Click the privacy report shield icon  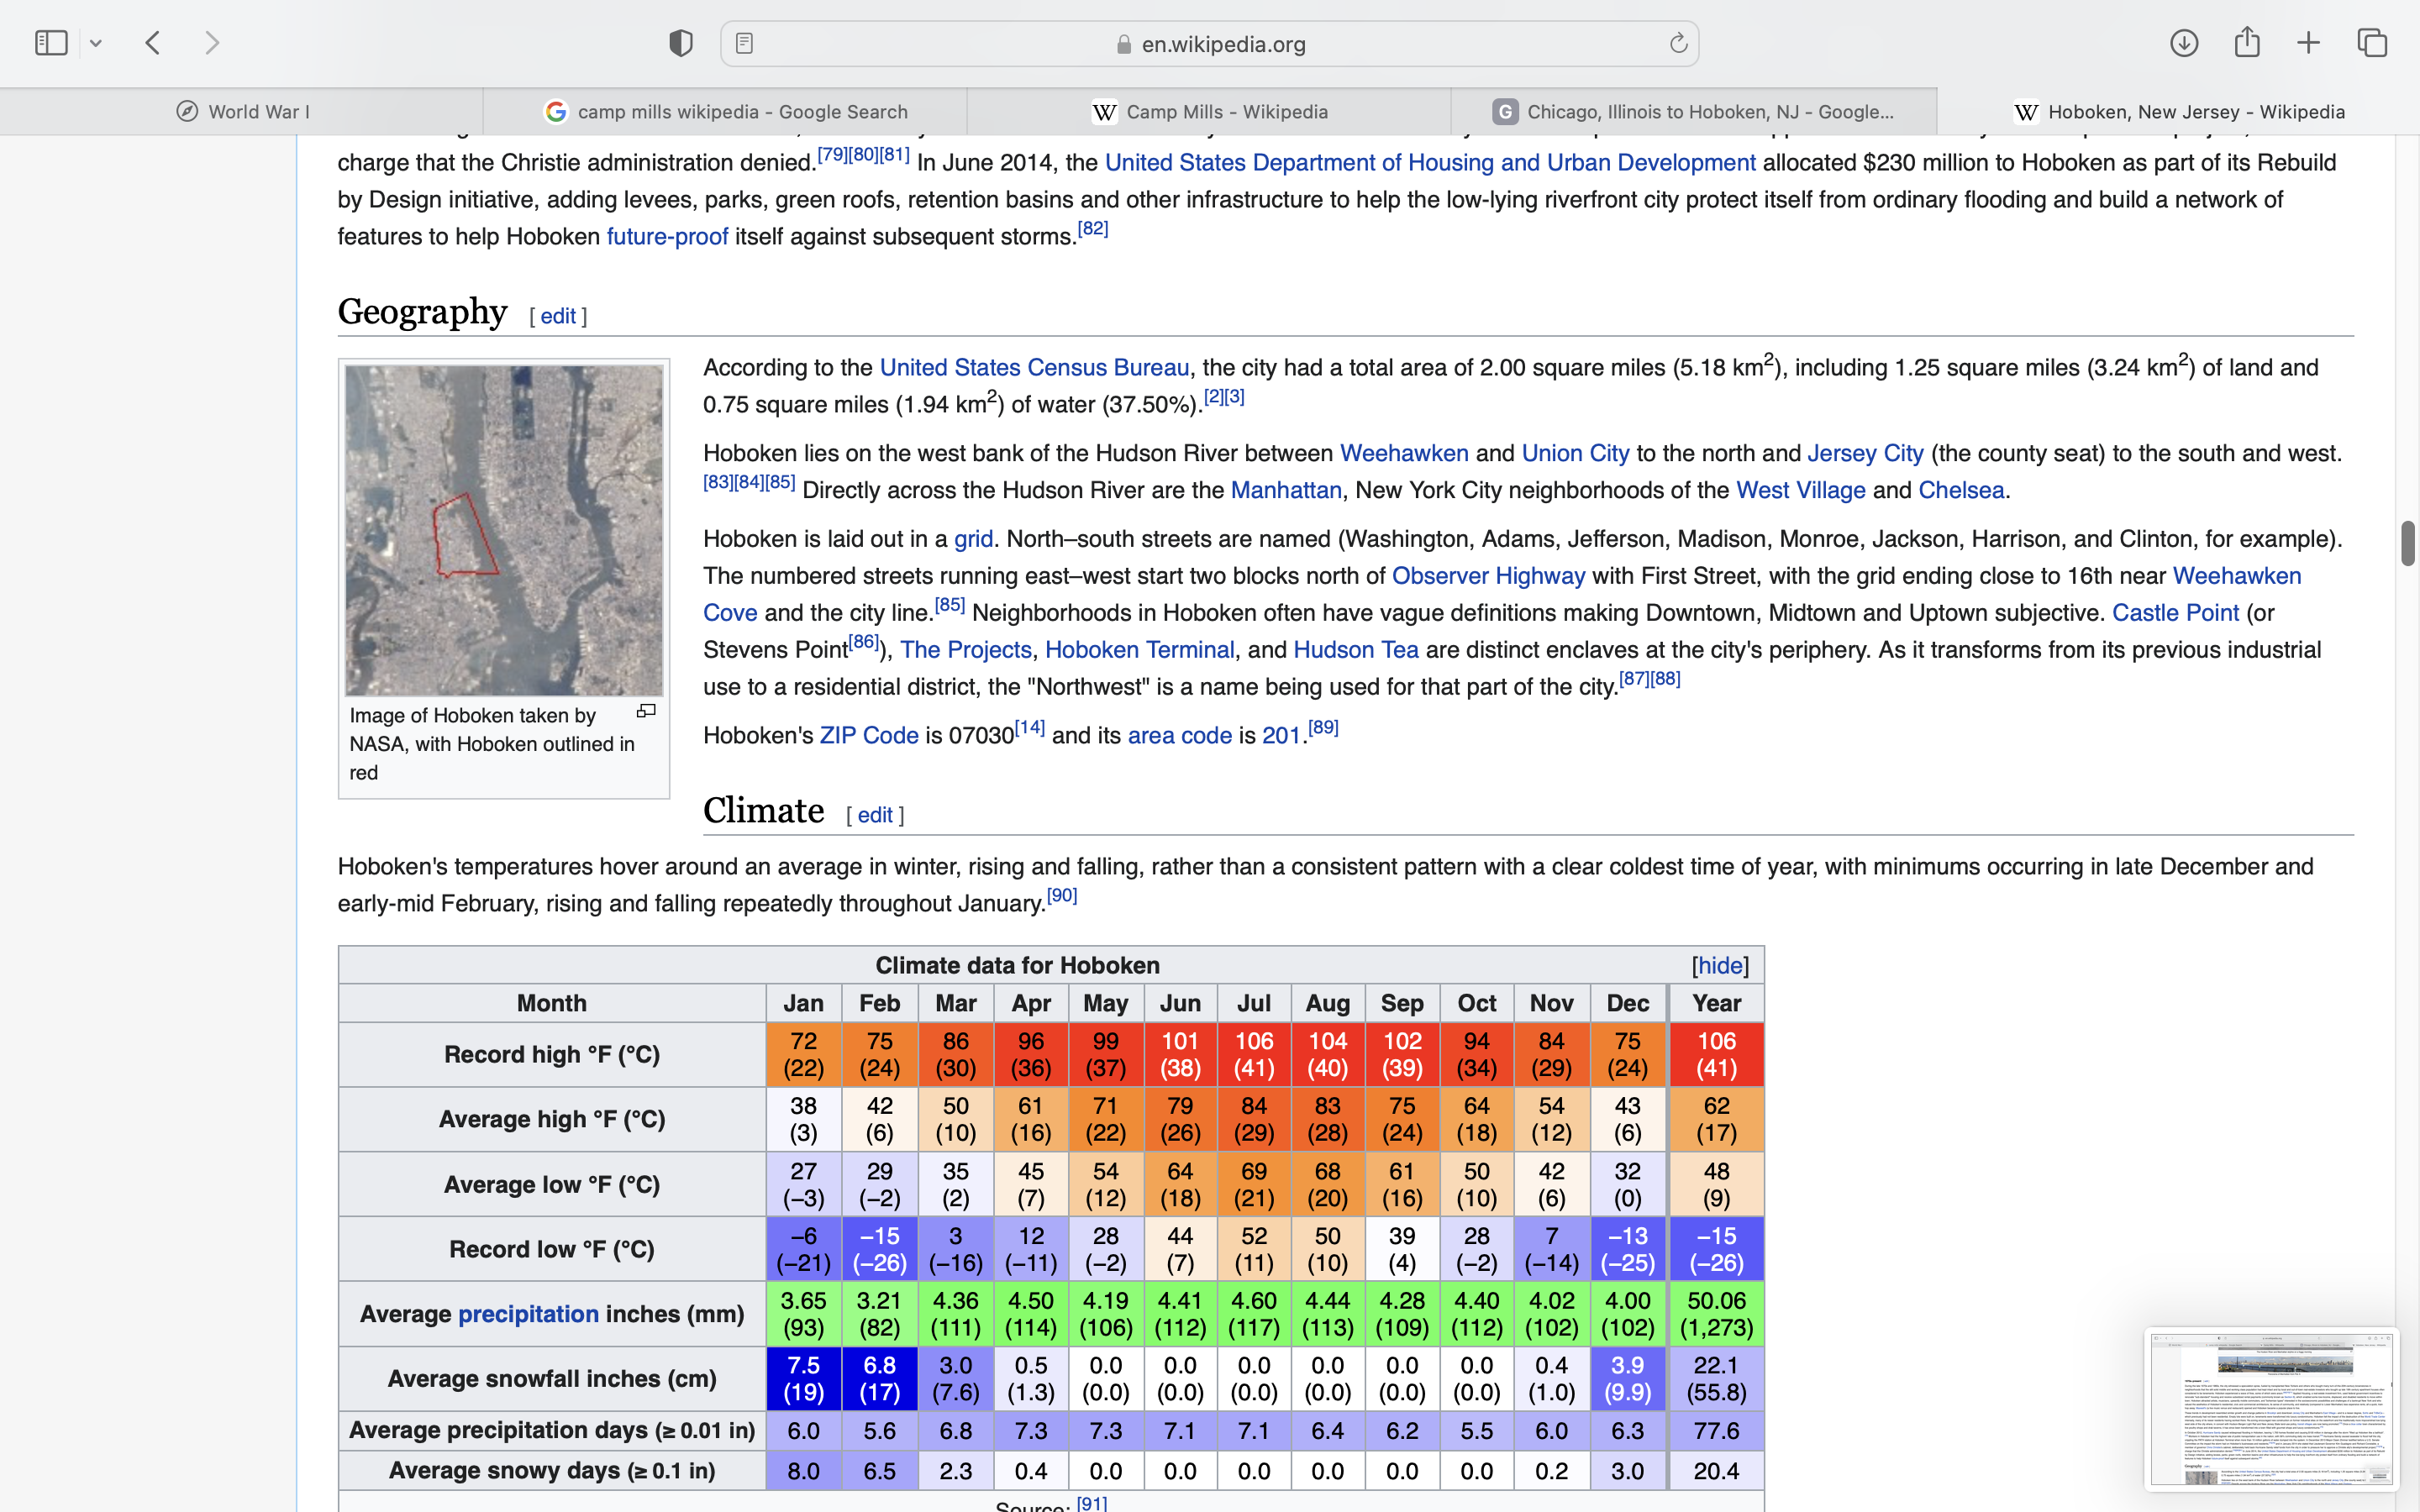point(681,43)
